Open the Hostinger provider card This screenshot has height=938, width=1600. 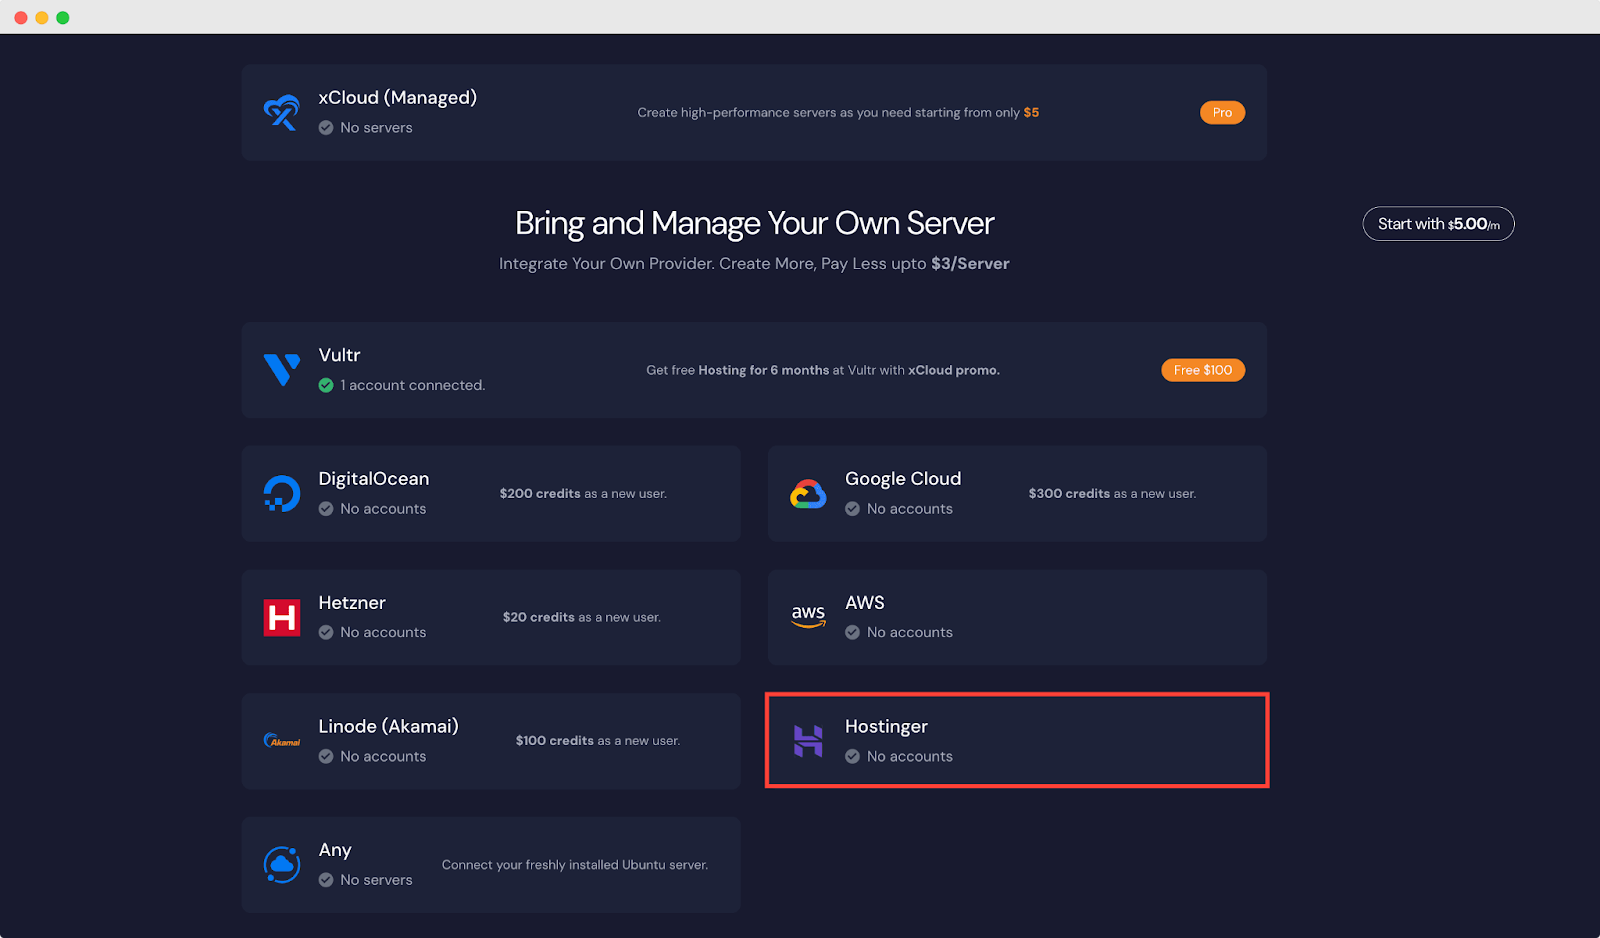pos(1016,740)
